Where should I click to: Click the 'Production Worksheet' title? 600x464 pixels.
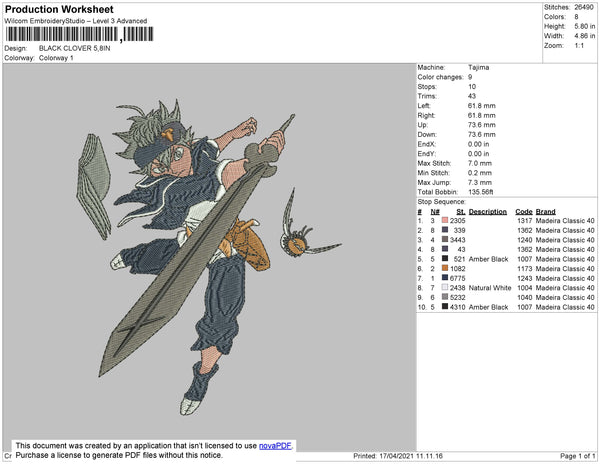[59, 10]
